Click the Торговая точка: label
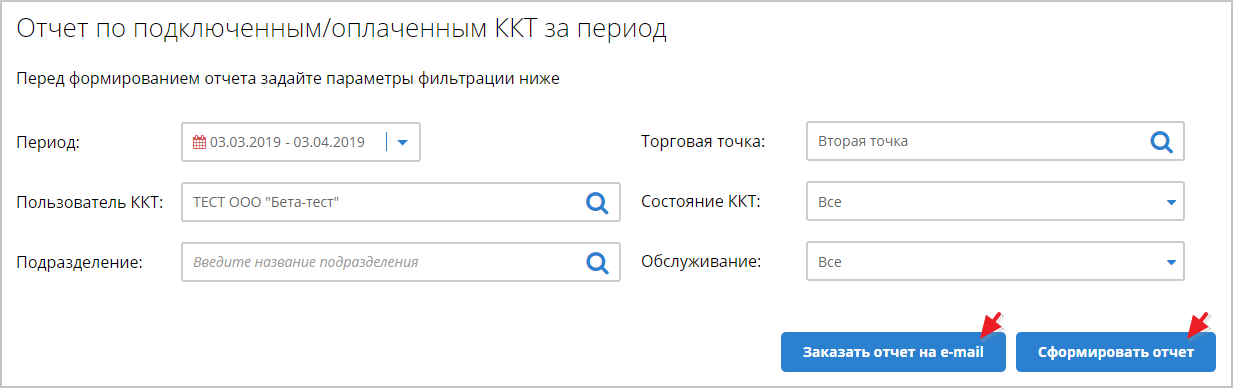1233x388 pixels. pyautogui.click(x=703, y=142)
